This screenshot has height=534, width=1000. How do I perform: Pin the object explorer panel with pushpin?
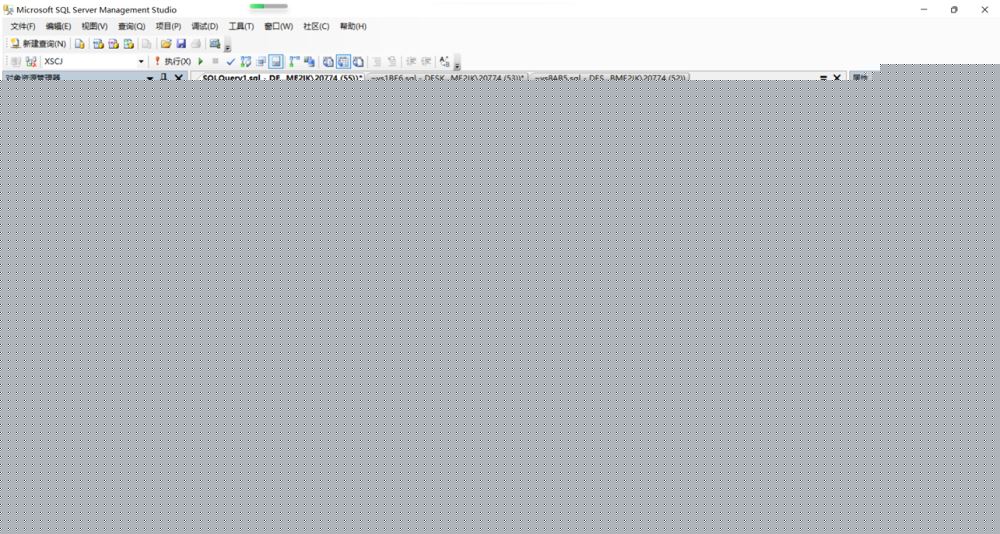point(164,78)
